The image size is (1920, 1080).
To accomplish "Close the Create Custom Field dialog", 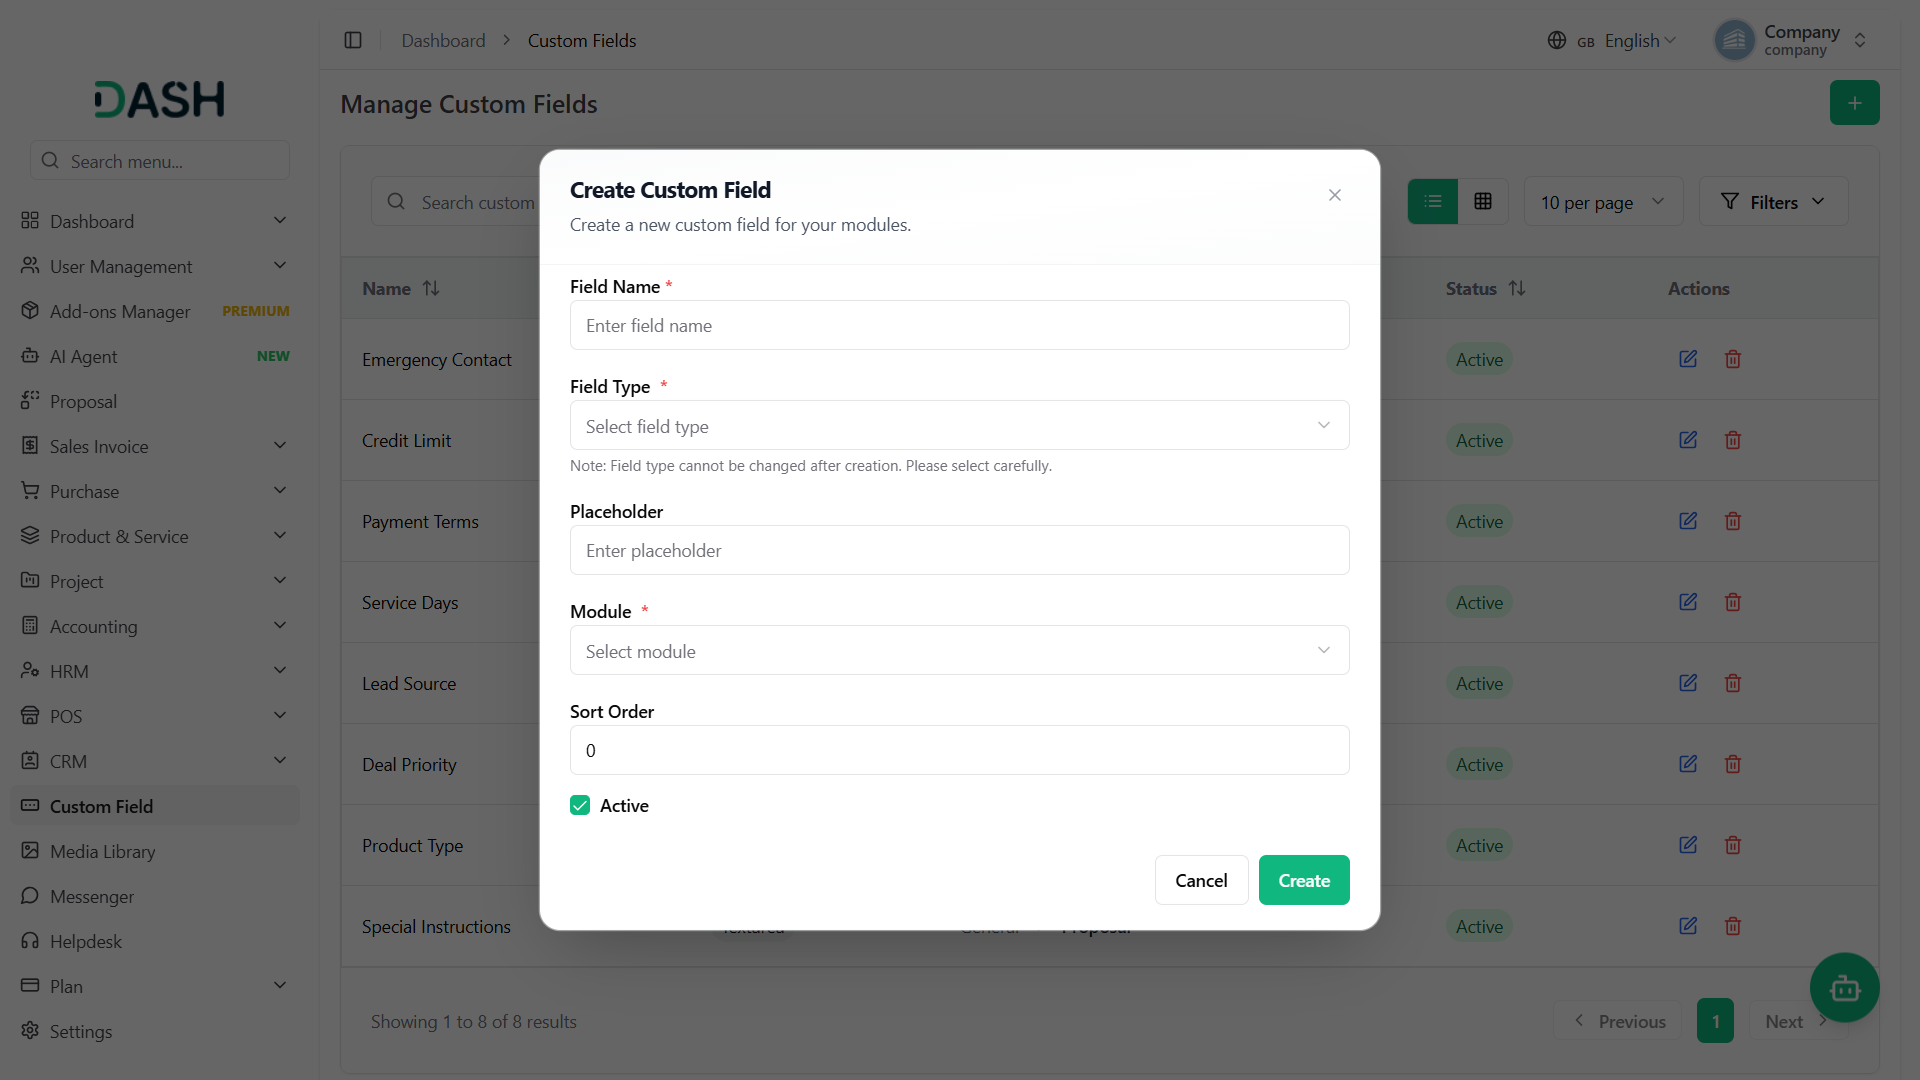I will pyautogui.click(x=1334, y=195).
